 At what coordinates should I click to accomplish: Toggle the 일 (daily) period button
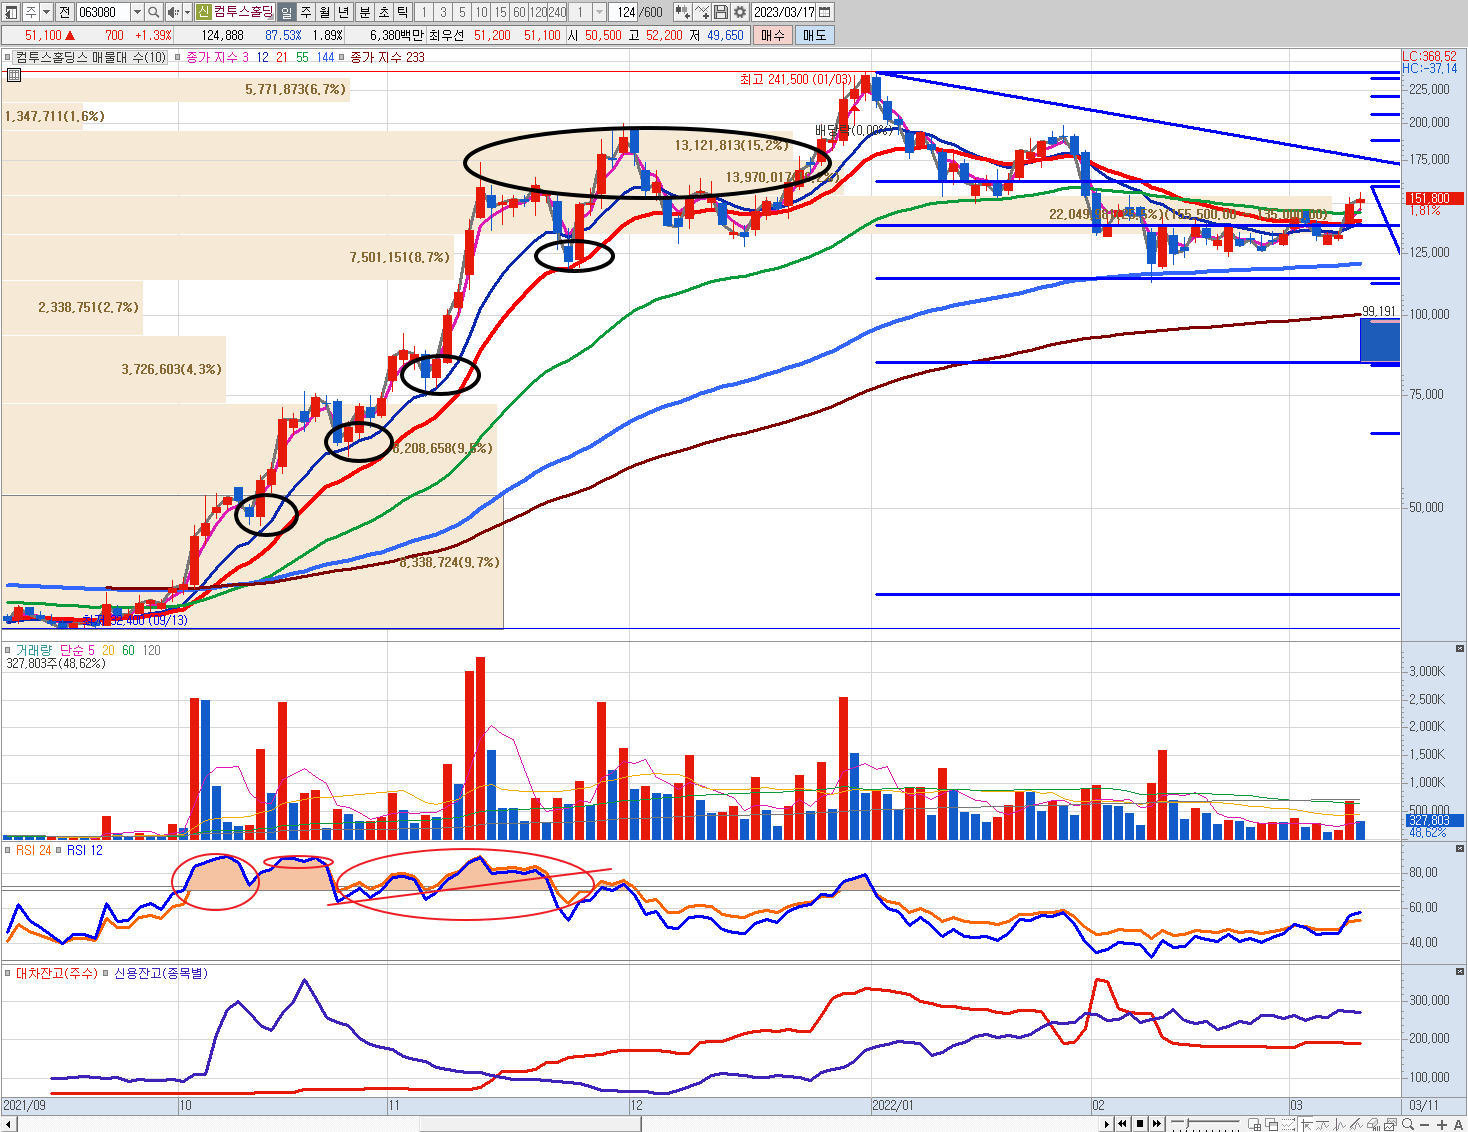tap(286, 12)
